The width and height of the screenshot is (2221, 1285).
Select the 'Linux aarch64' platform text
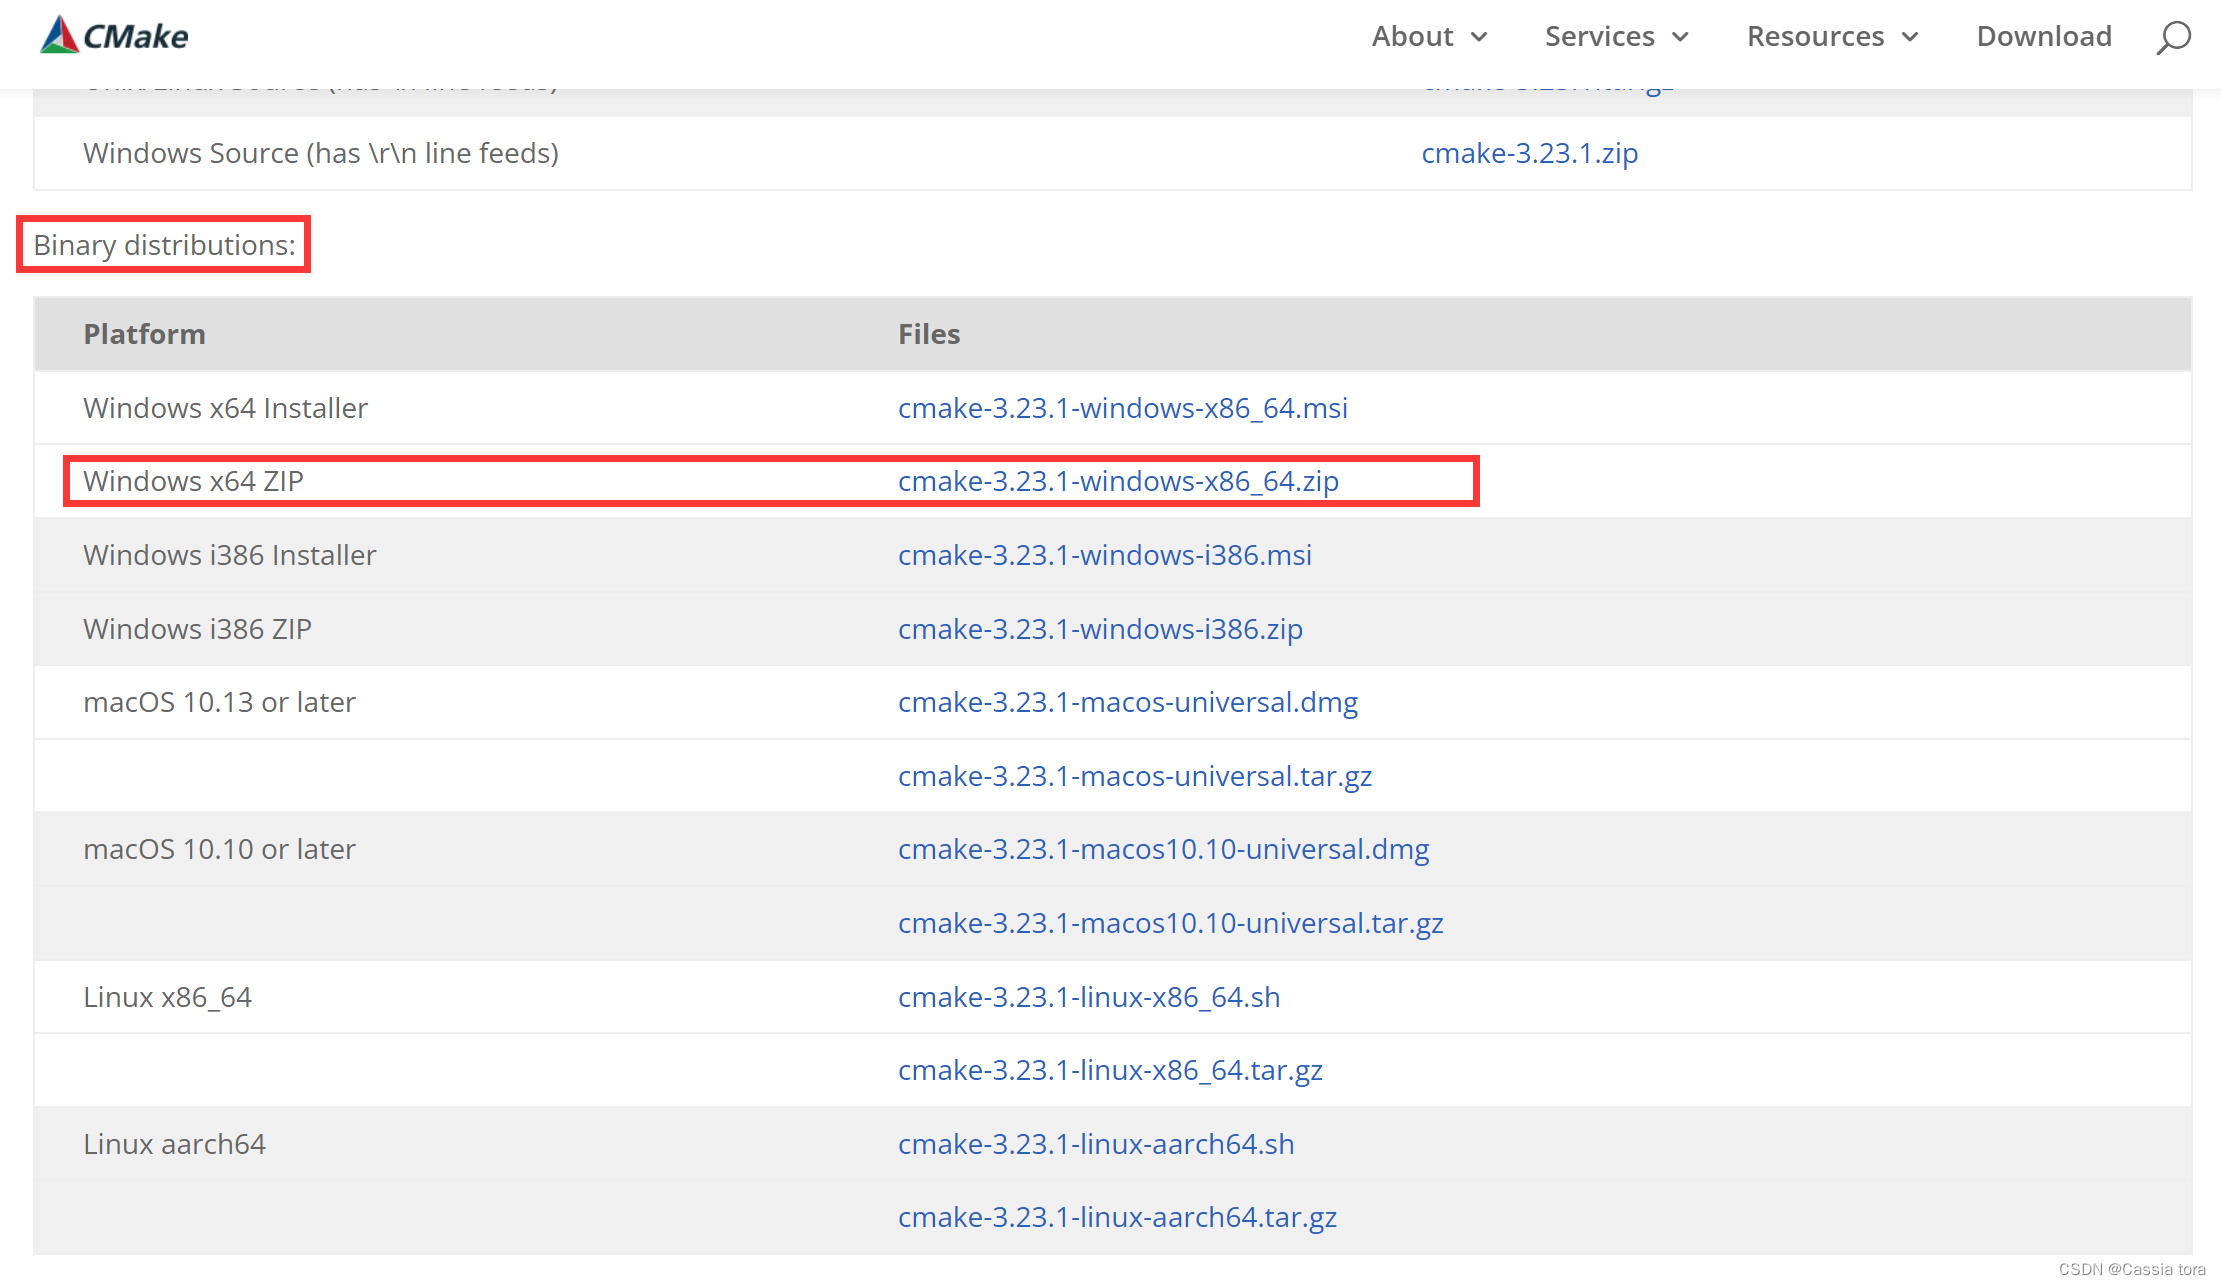coord(174,1144)
